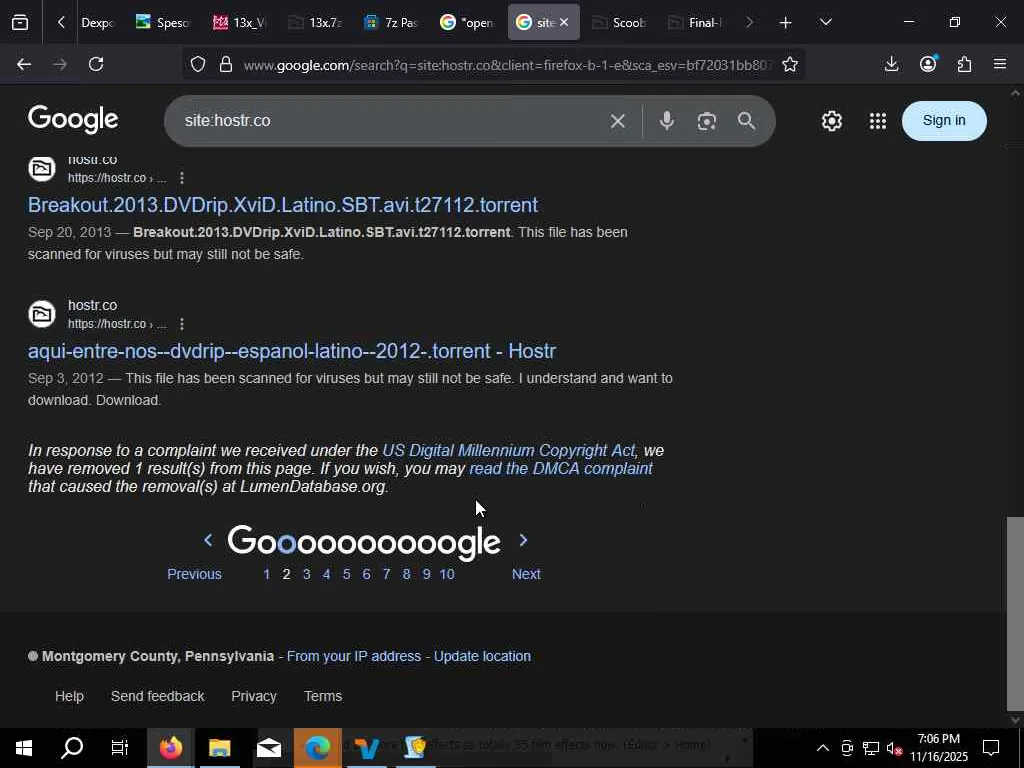Reload the current page
1024x768 pixels.
(96, 64)
